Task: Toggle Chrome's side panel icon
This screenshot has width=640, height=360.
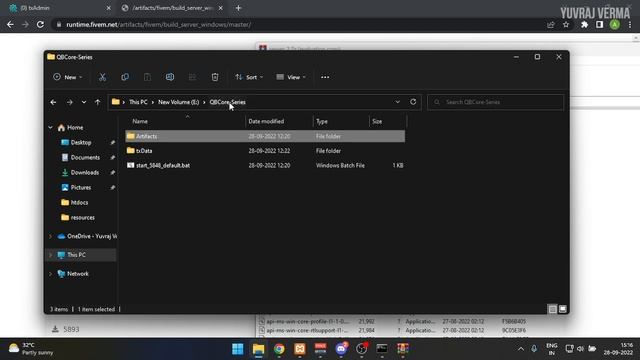Action: click(x=599, y=24)
